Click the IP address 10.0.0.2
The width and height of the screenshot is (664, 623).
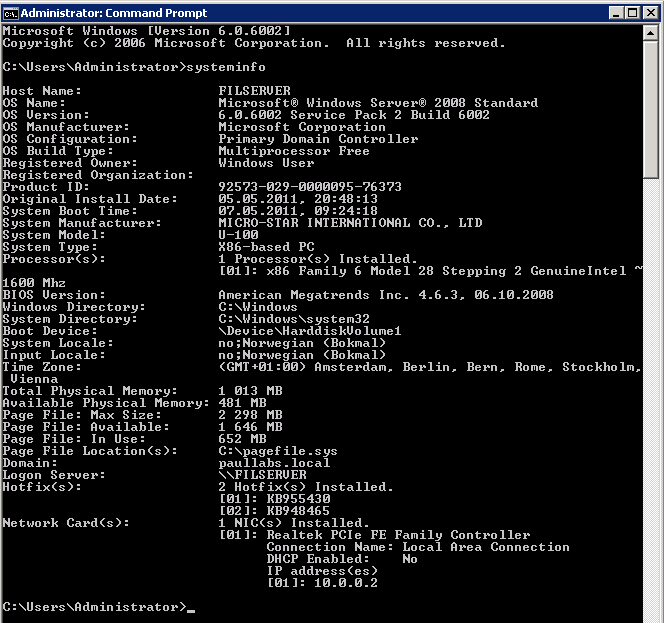346,583
